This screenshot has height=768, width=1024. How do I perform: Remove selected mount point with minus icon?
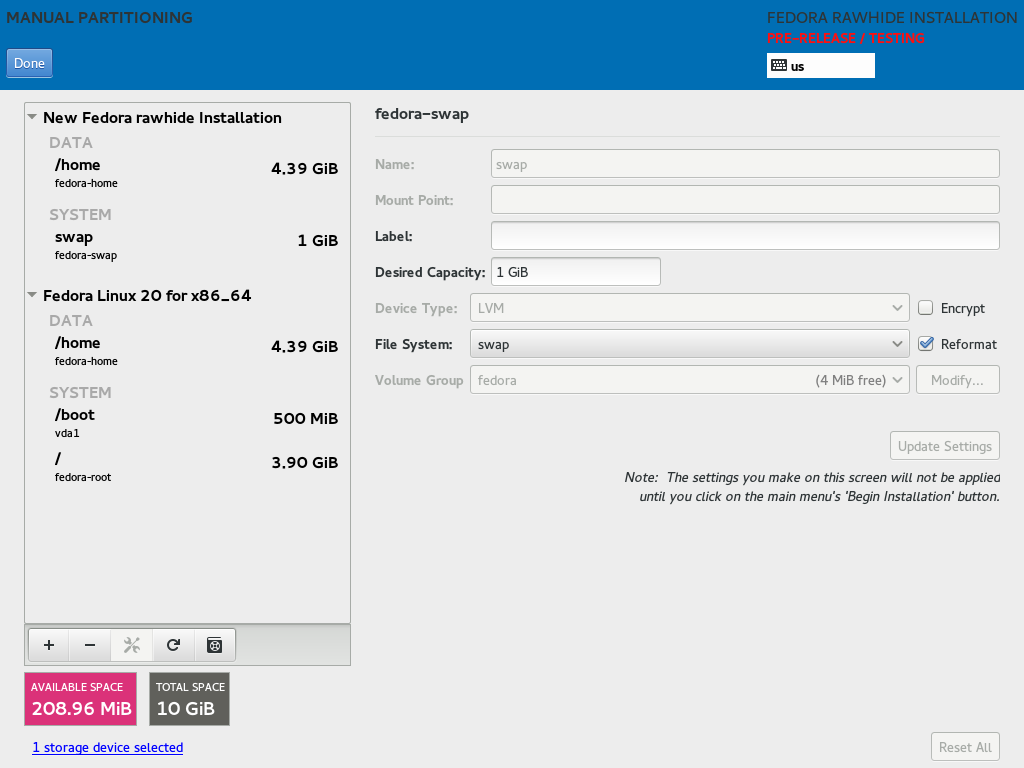90,645
